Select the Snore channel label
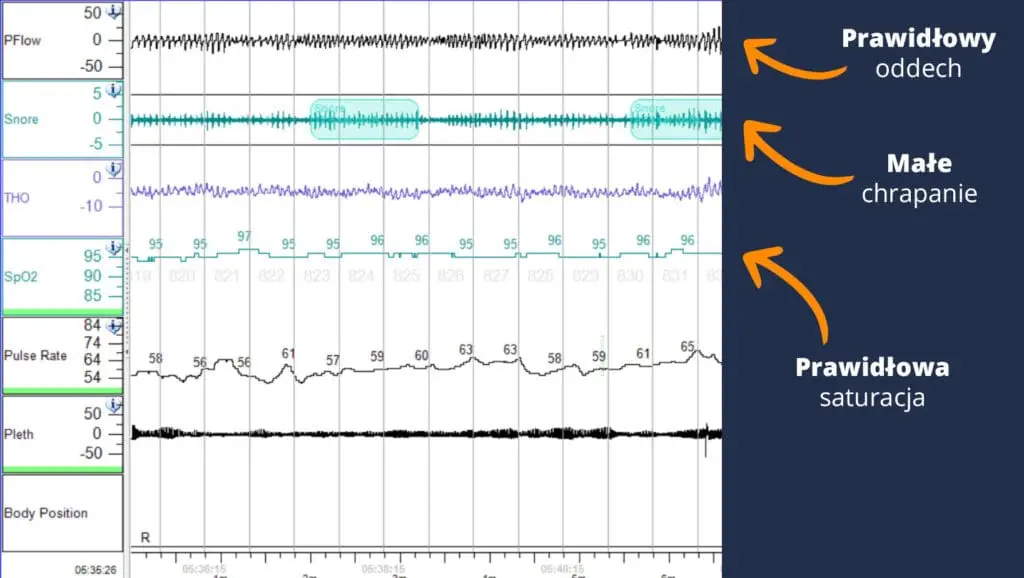The height and width of the screenshot is (578, 1024). click(21, 119)
